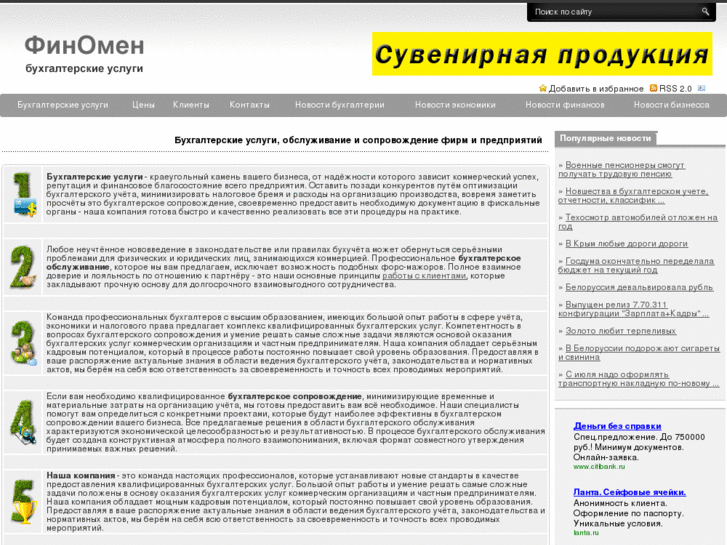This screenshot has height=545, width=727.
Task: Open the 'Добавить в избранное' link
Action: (596, 89)
